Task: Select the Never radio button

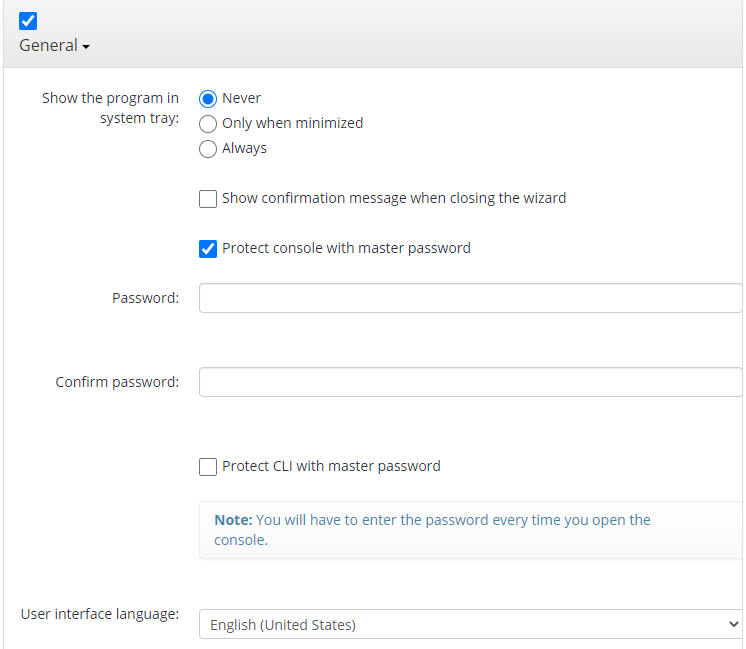Action: tap(208, 99)
